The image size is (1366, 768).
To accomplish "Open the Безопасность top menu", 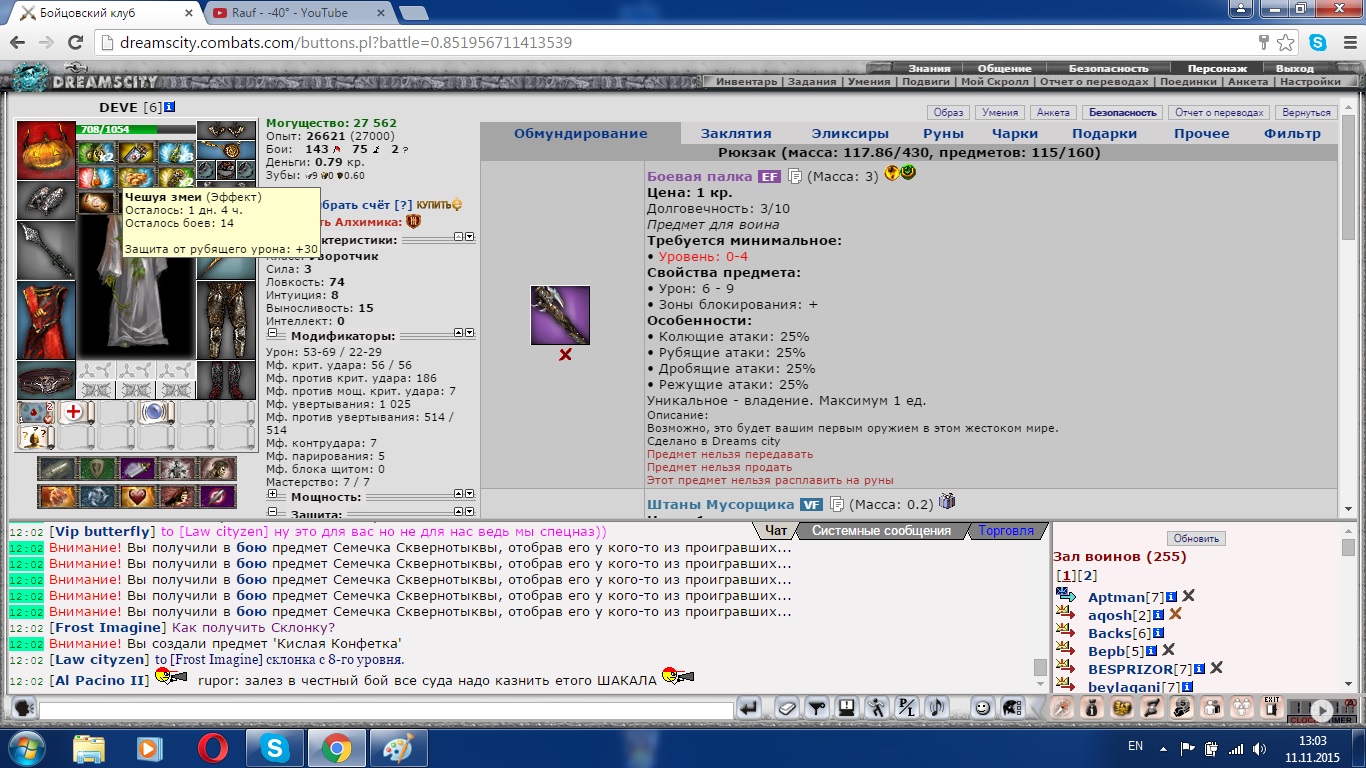I will point(1108,68).
